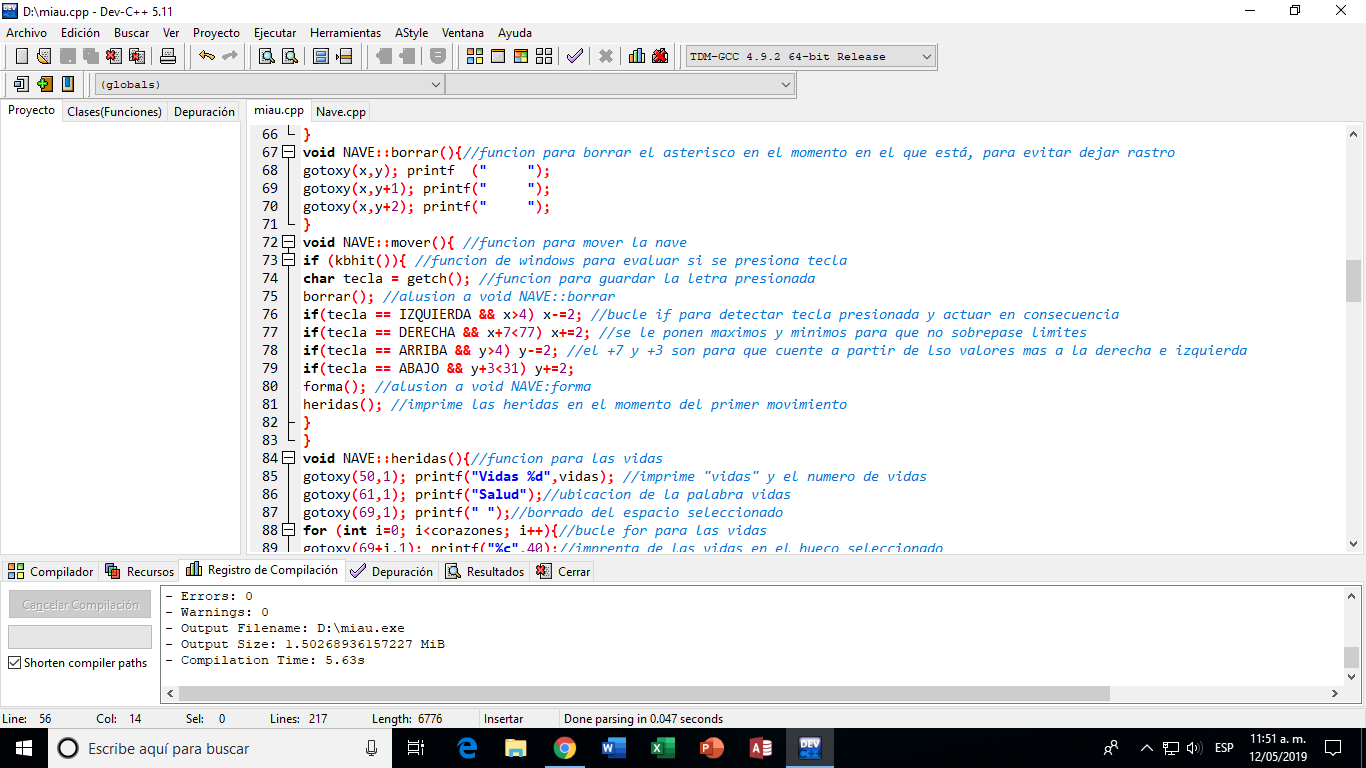
Task: Click the Find magnifier icon
Action: coord(267,56)
